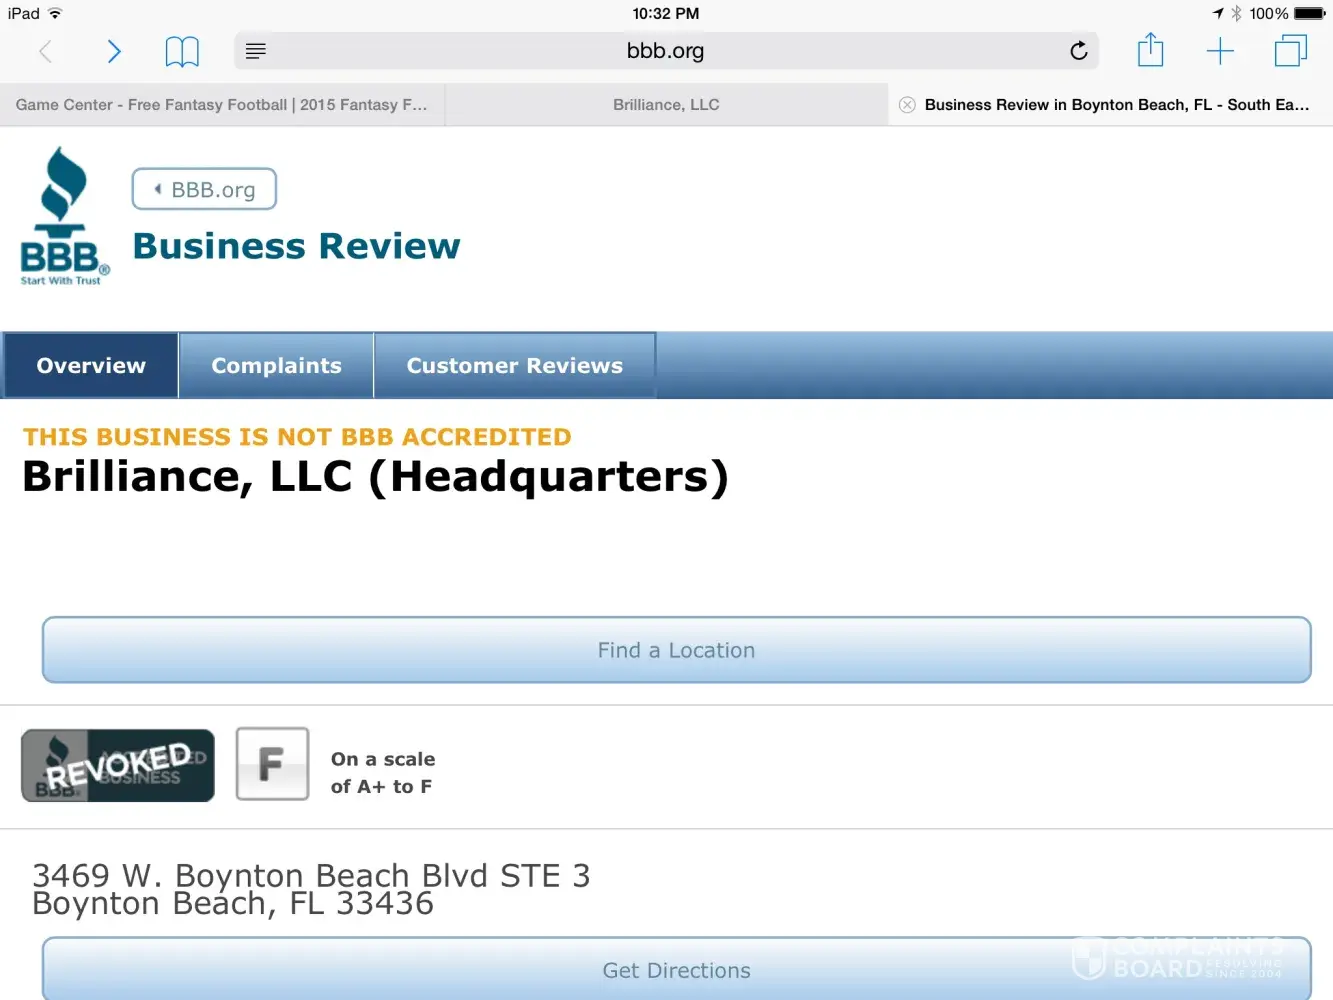The height and width of the screenshot is (1000, 1333).
Task: Go back to BBB.org
Action: (204, 189)
